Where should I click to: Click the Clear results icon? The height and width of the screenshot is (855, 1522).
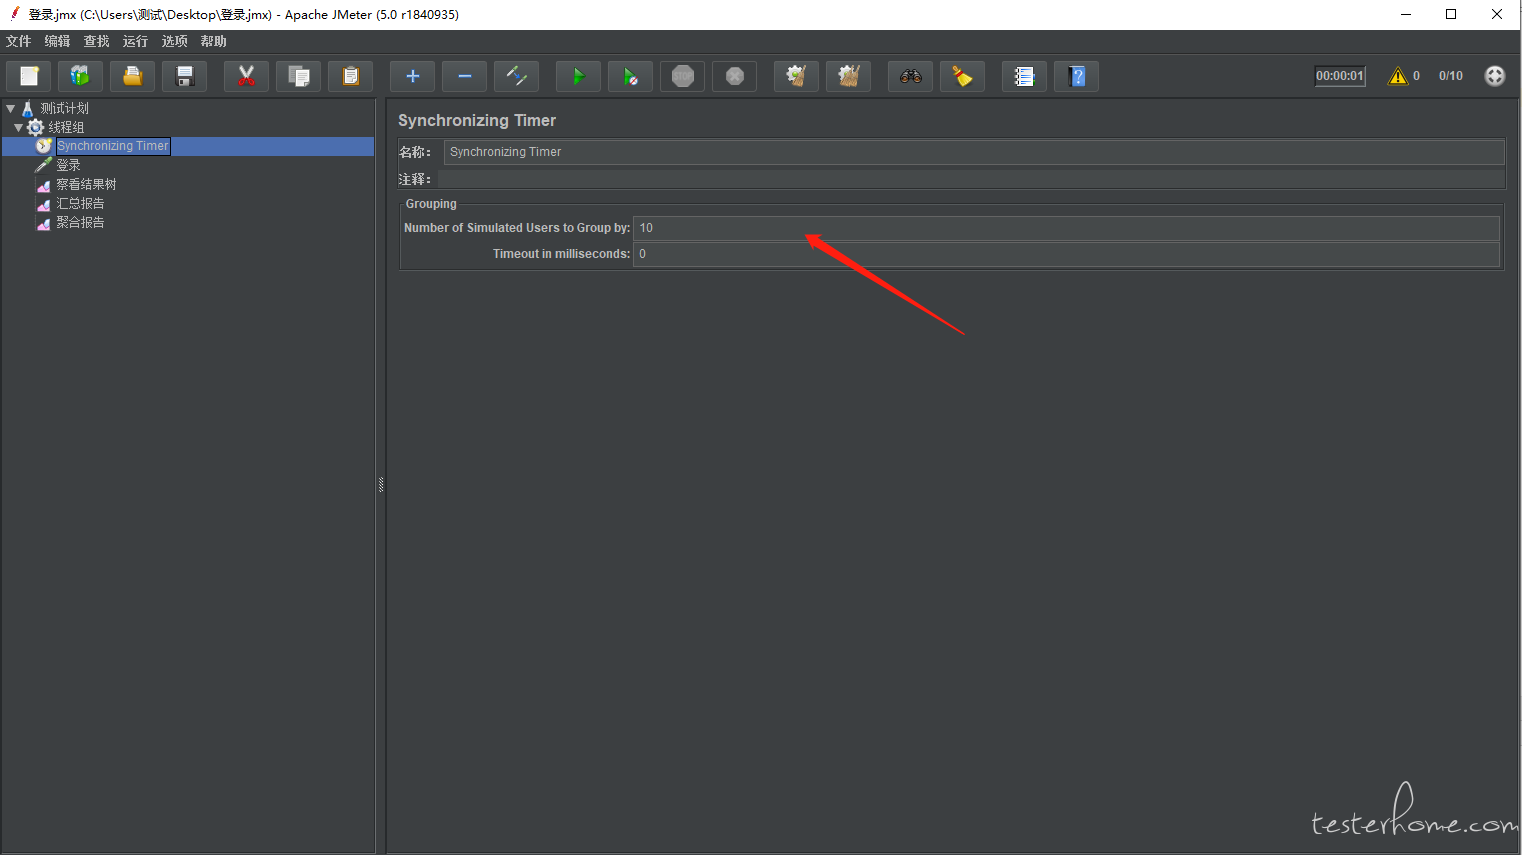[x=796, y=76]
